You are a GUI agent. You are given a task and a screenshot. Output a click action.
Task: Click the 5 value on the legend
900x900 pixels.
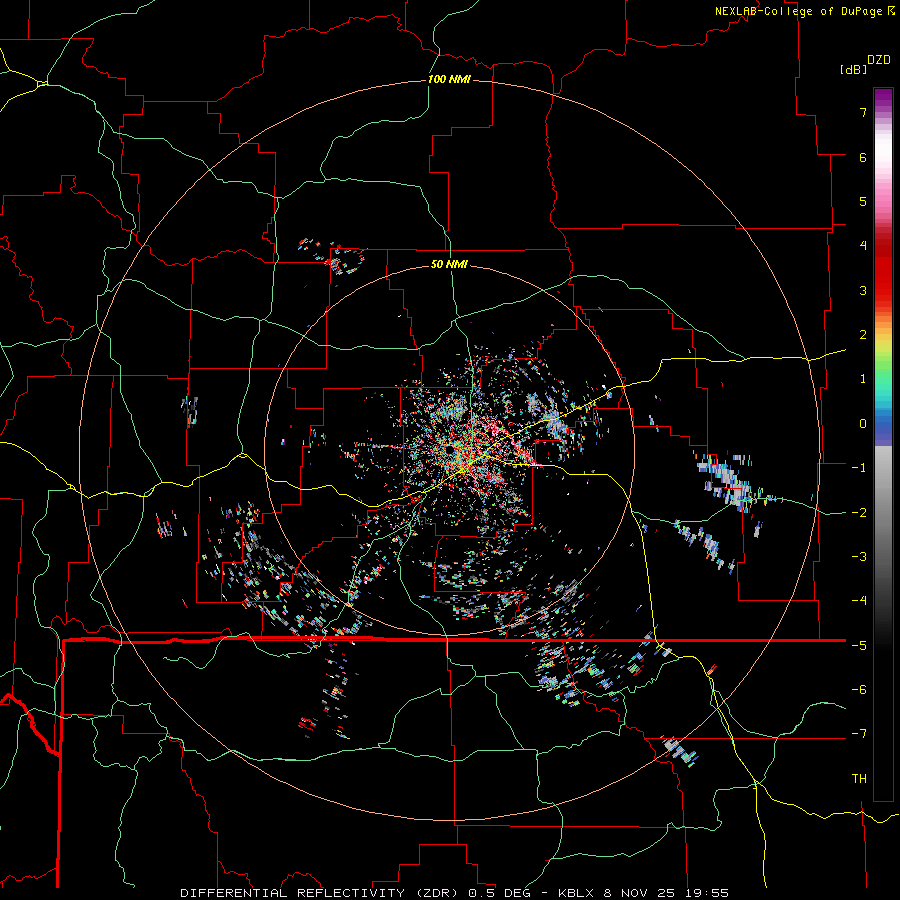click(x=863, y=201)
